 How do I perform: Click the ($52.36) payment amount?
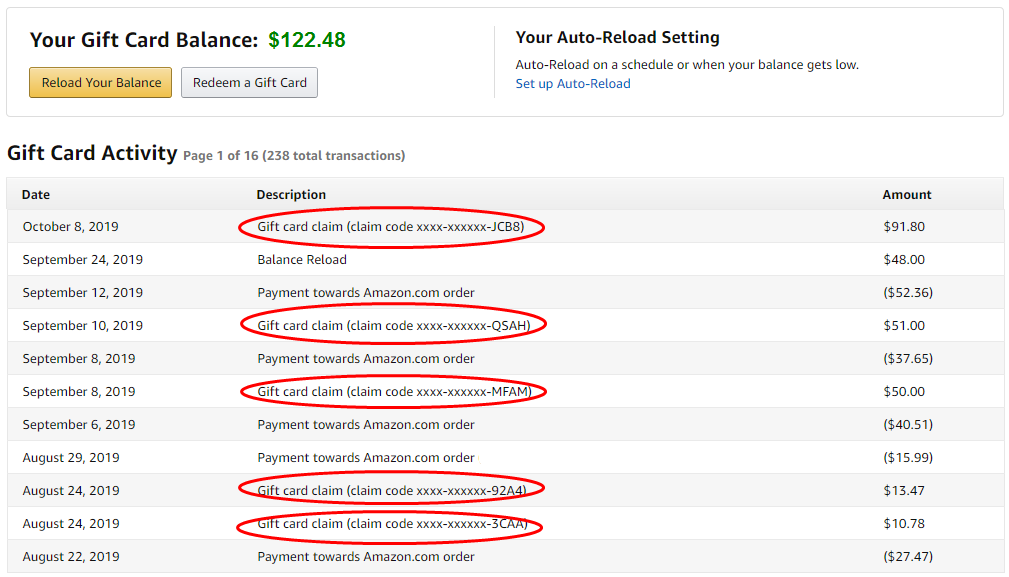tap(908, 293)
